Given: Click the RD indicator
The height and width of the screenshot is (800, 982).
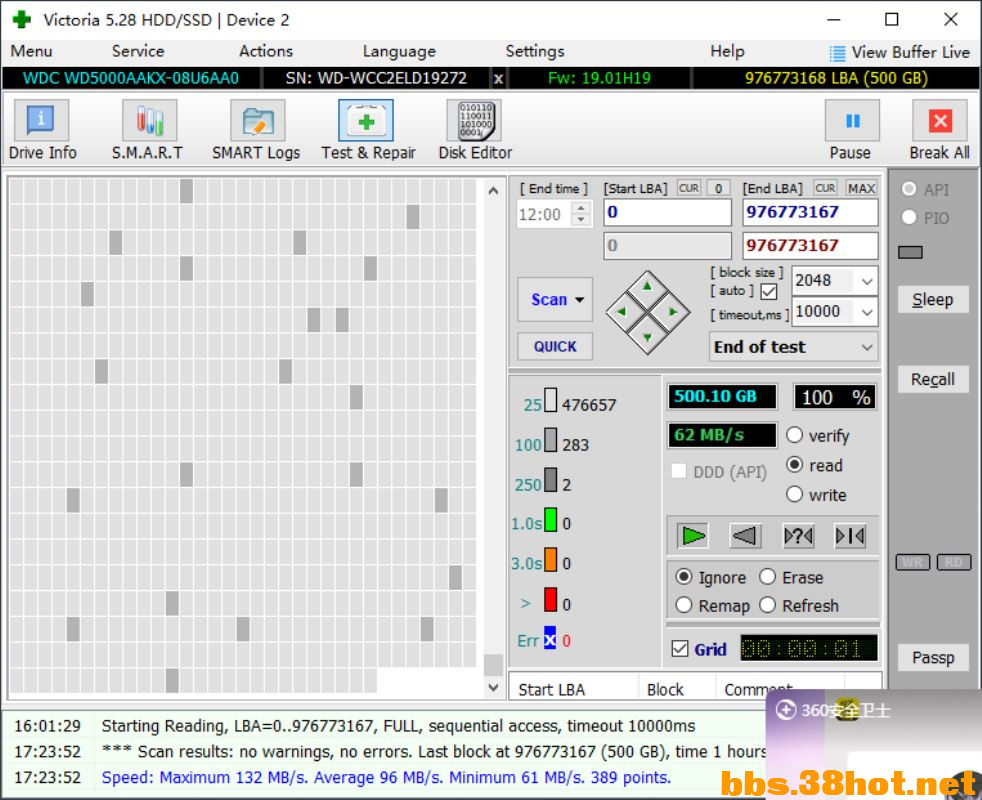Looking at the screenshot, I should (x=954, y=562).
